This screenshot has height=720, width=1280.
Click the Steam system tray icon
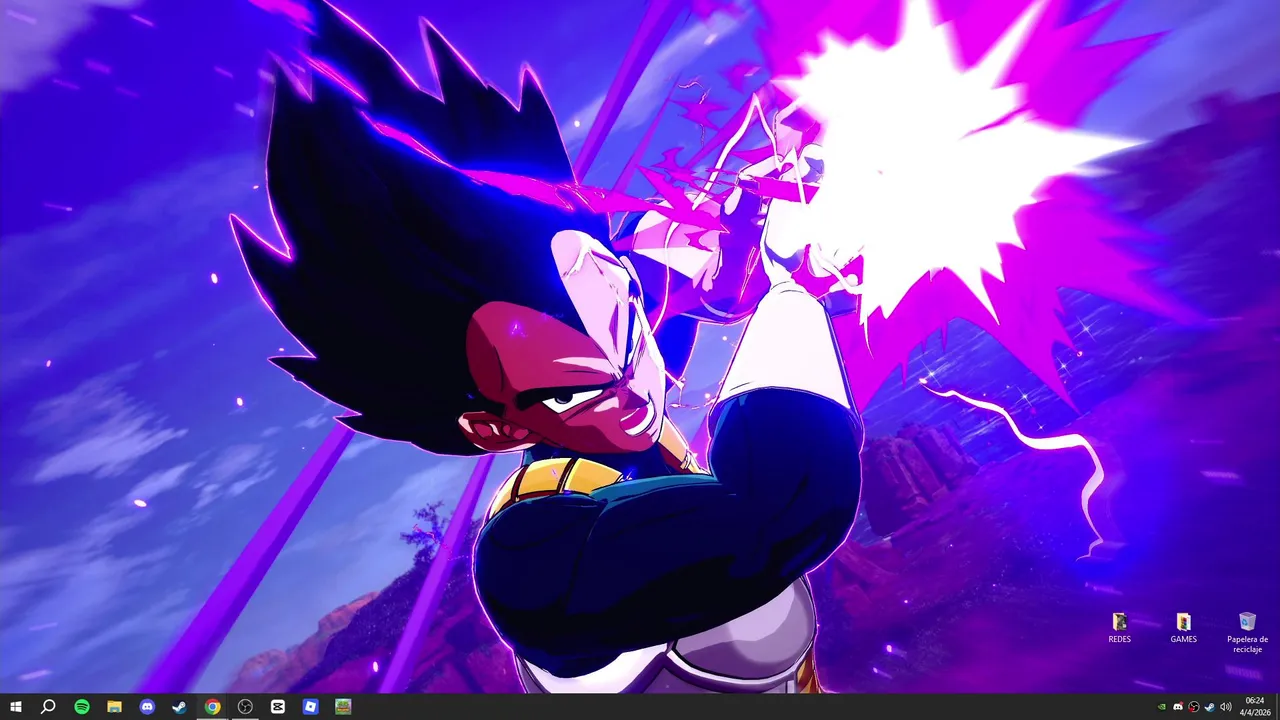(x=1210, y=707)
